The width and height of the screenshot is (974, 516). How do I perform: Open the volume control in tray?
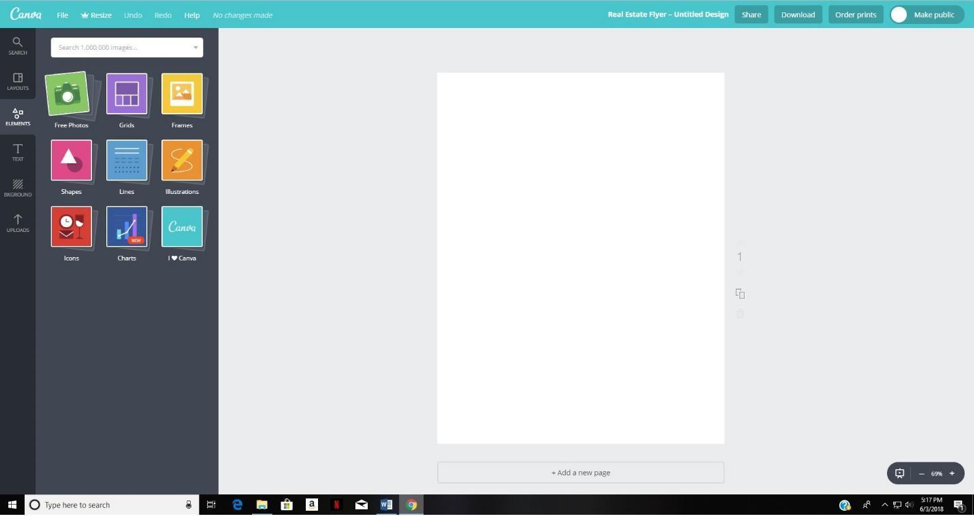click(909, 505)
